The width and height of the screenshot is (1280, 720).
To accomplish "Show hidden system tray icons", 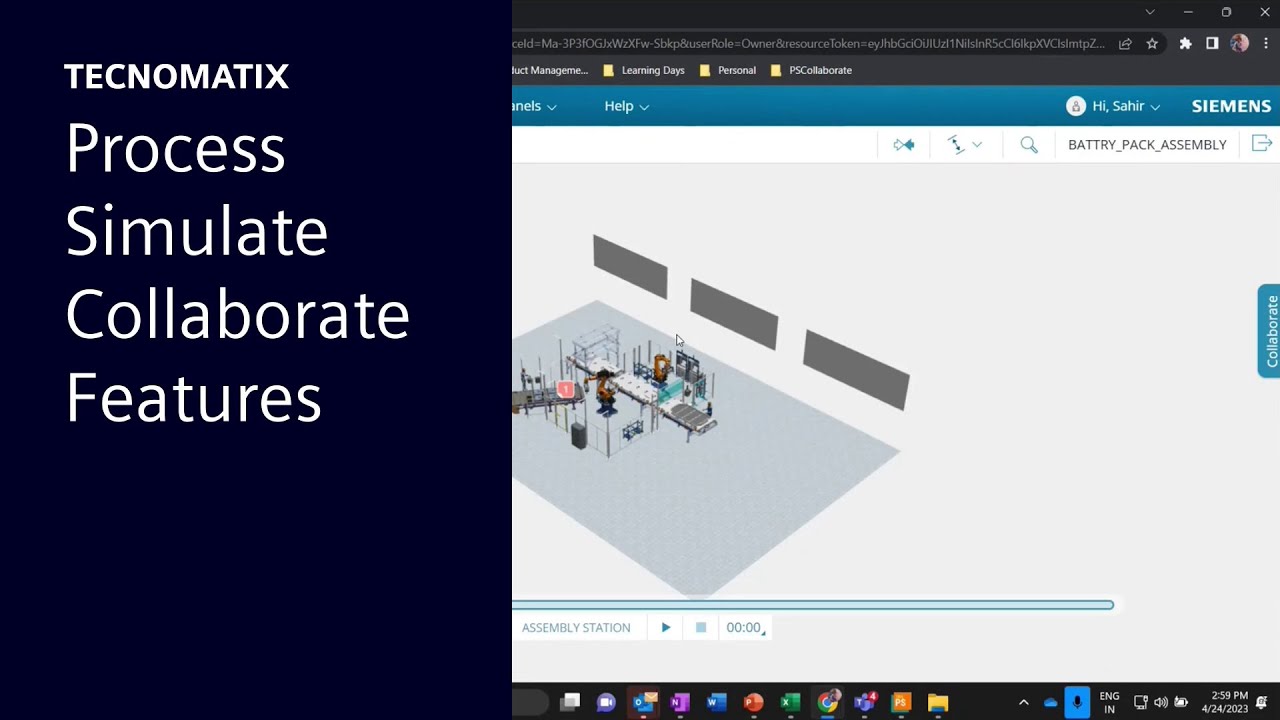I will (1023, 702).
